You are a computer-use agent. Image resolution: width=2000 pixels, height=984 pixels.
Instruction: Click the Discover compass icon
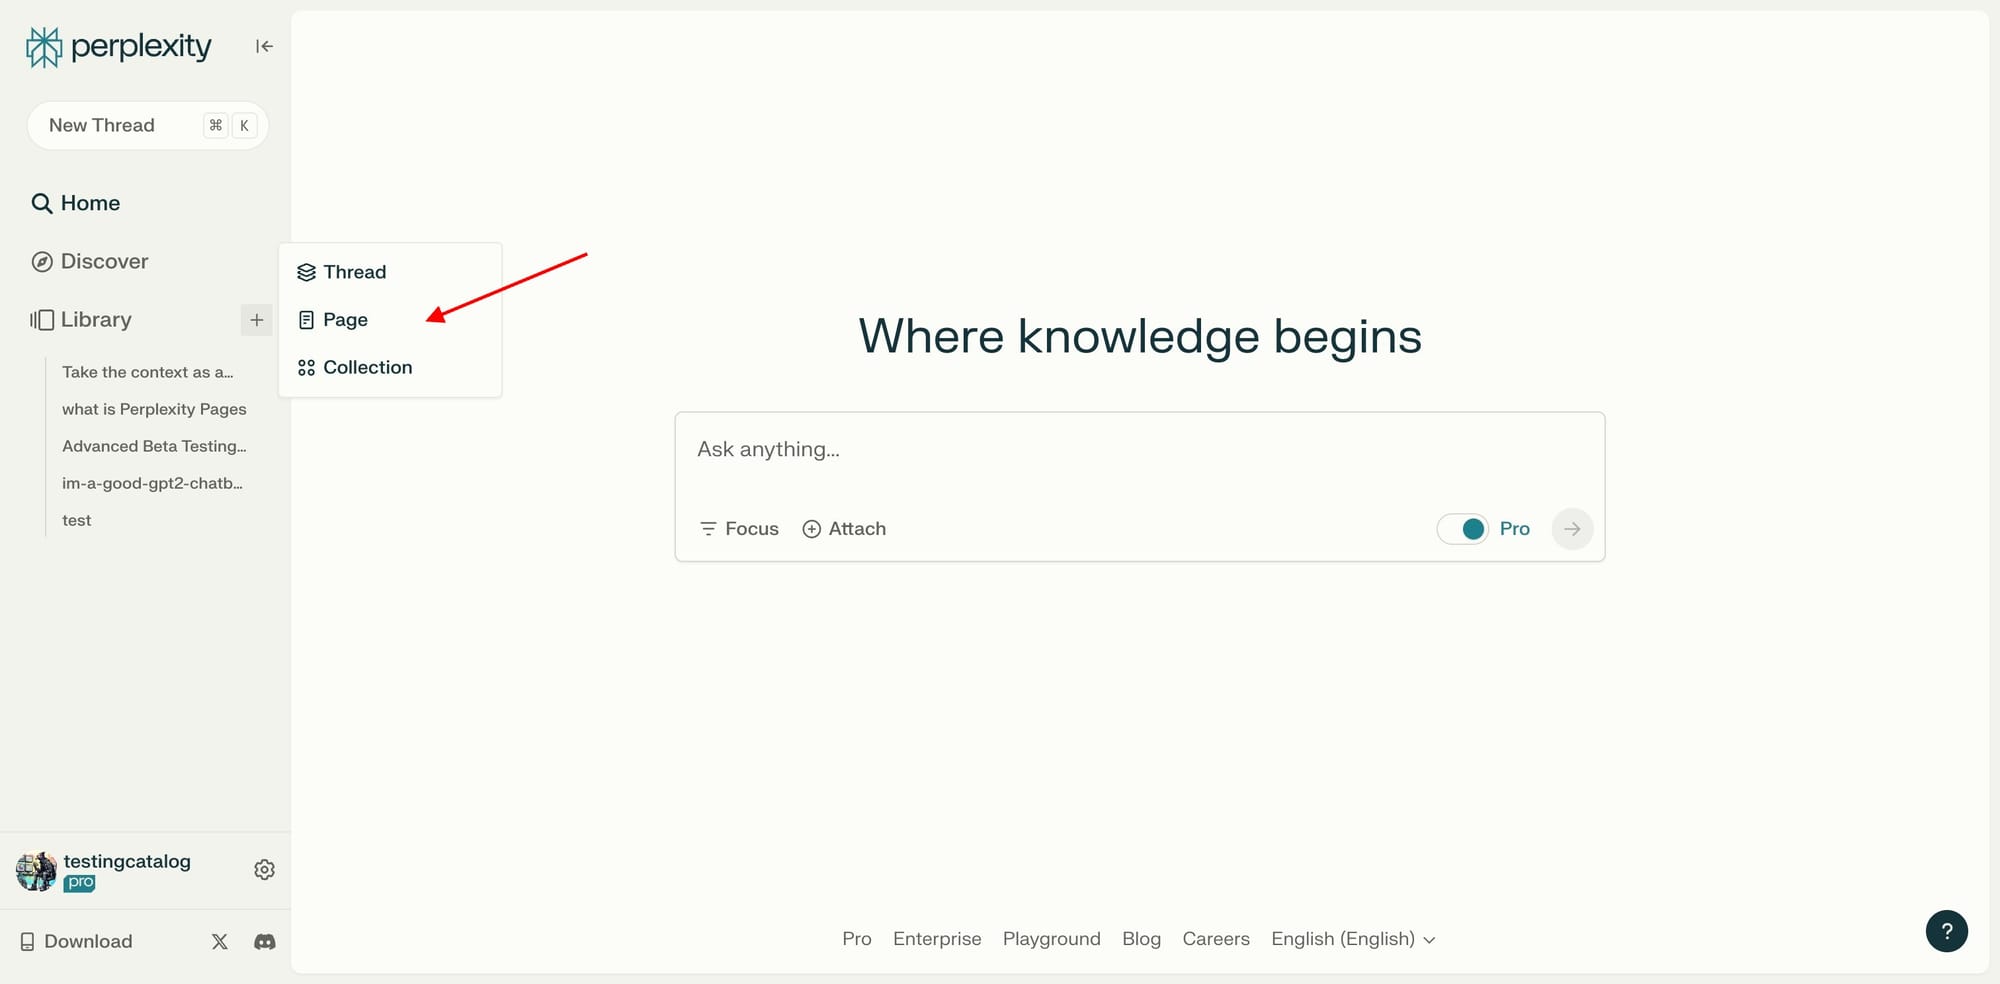(42, 261)
